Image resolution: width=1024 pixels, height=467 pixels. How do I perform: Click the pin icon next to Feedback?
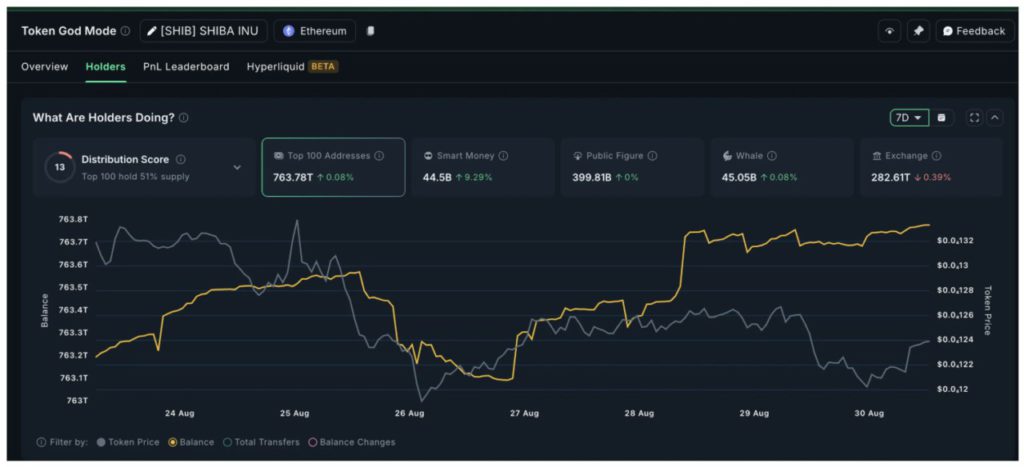(917, 31)
